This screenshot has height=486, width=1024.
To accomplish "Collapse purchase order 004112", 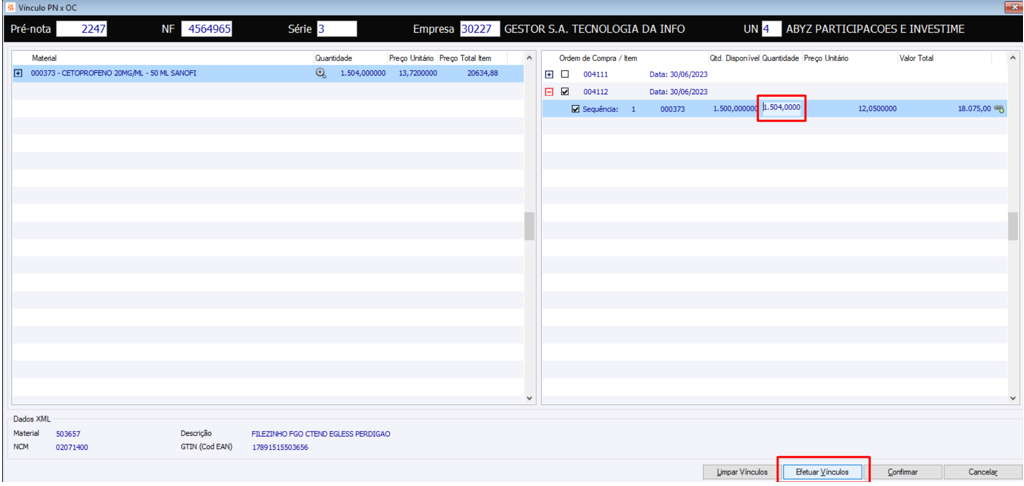I will pos(549,92).
